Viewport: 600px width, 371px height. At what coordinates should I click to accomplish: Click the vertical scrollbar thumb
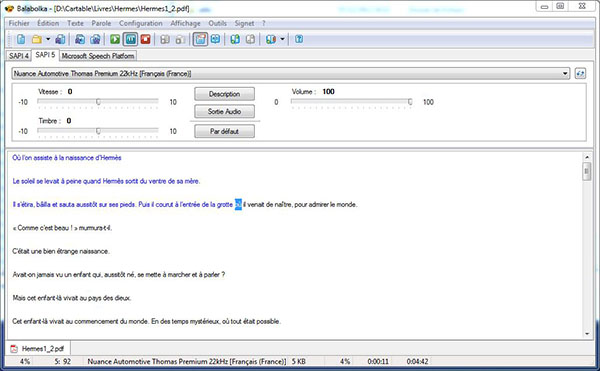click(x=587, y=171)
